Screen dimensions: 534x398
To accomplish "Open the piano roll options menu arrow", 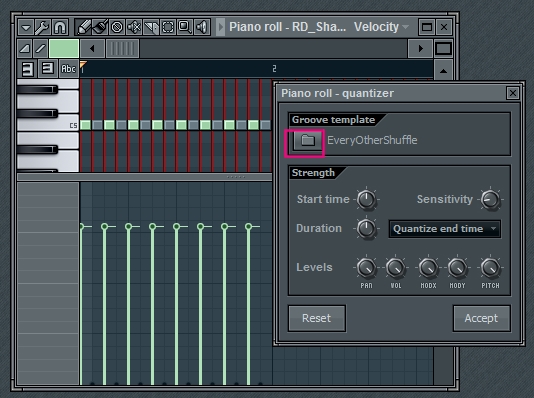I will click(26, 27).
